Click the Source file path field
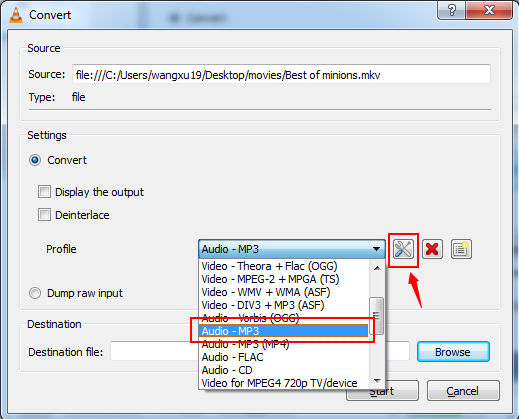The width and height of the screenshot is (519, 419). pyautogui.click(x=281, y=74)
